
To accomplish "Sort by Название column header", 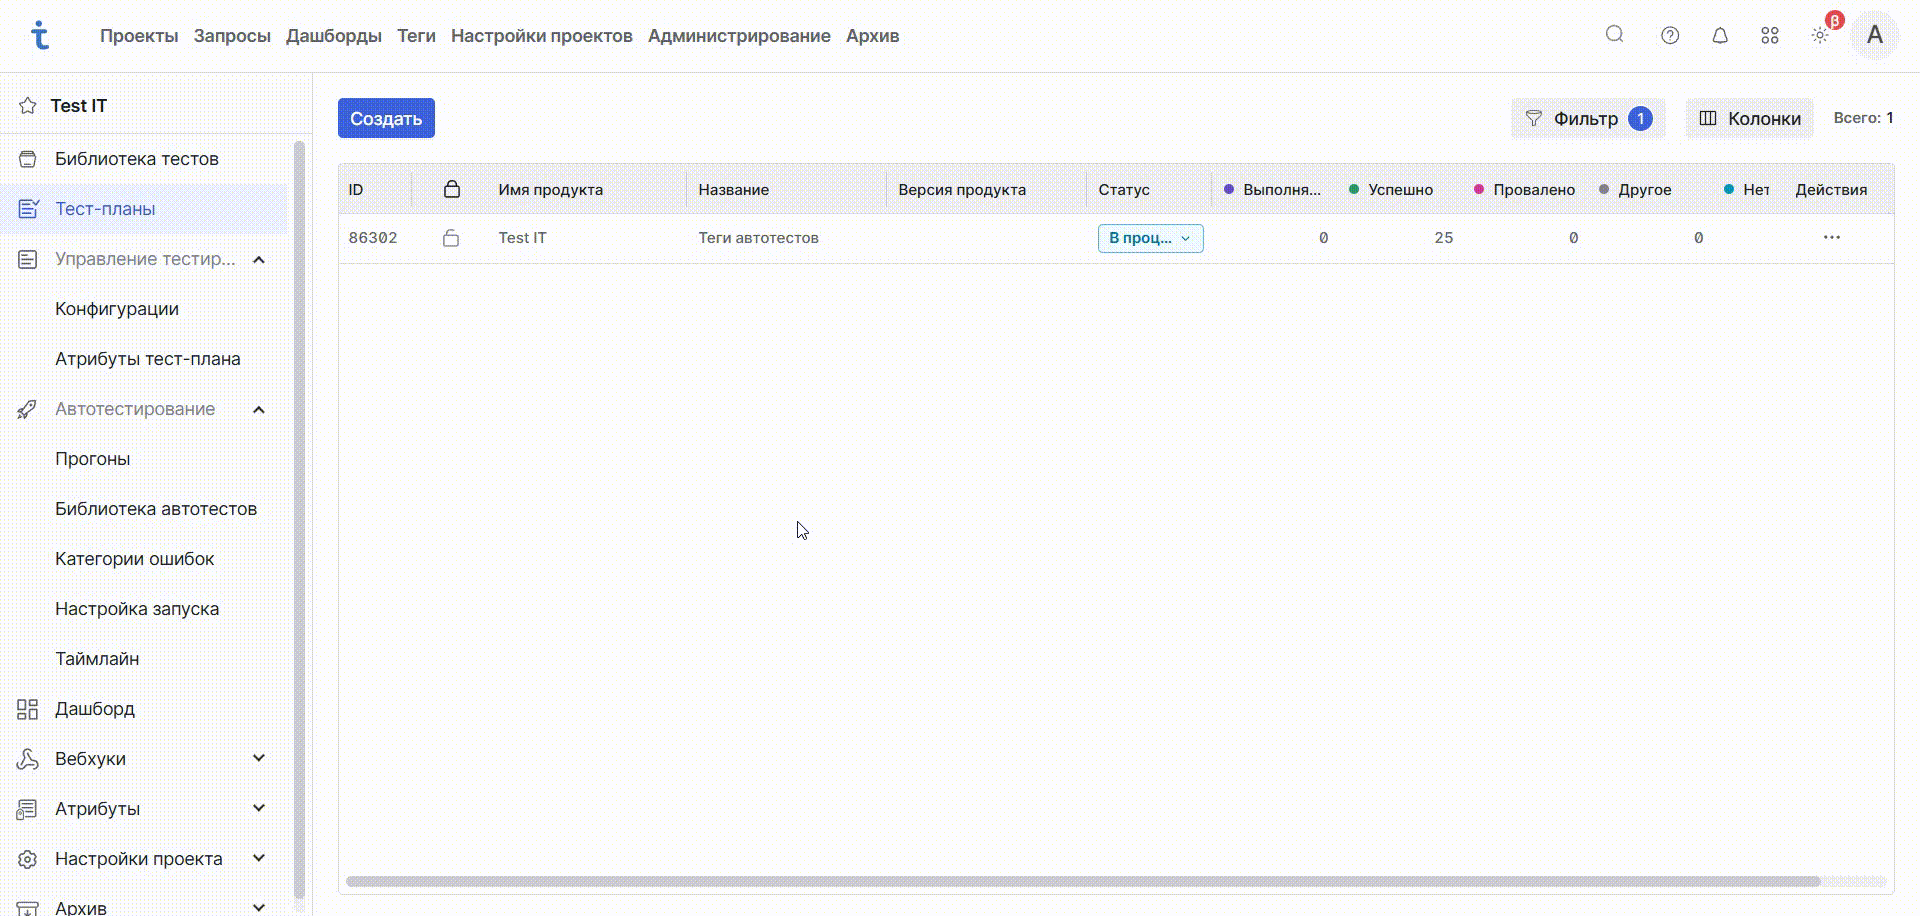I will (x=734, y=190).
